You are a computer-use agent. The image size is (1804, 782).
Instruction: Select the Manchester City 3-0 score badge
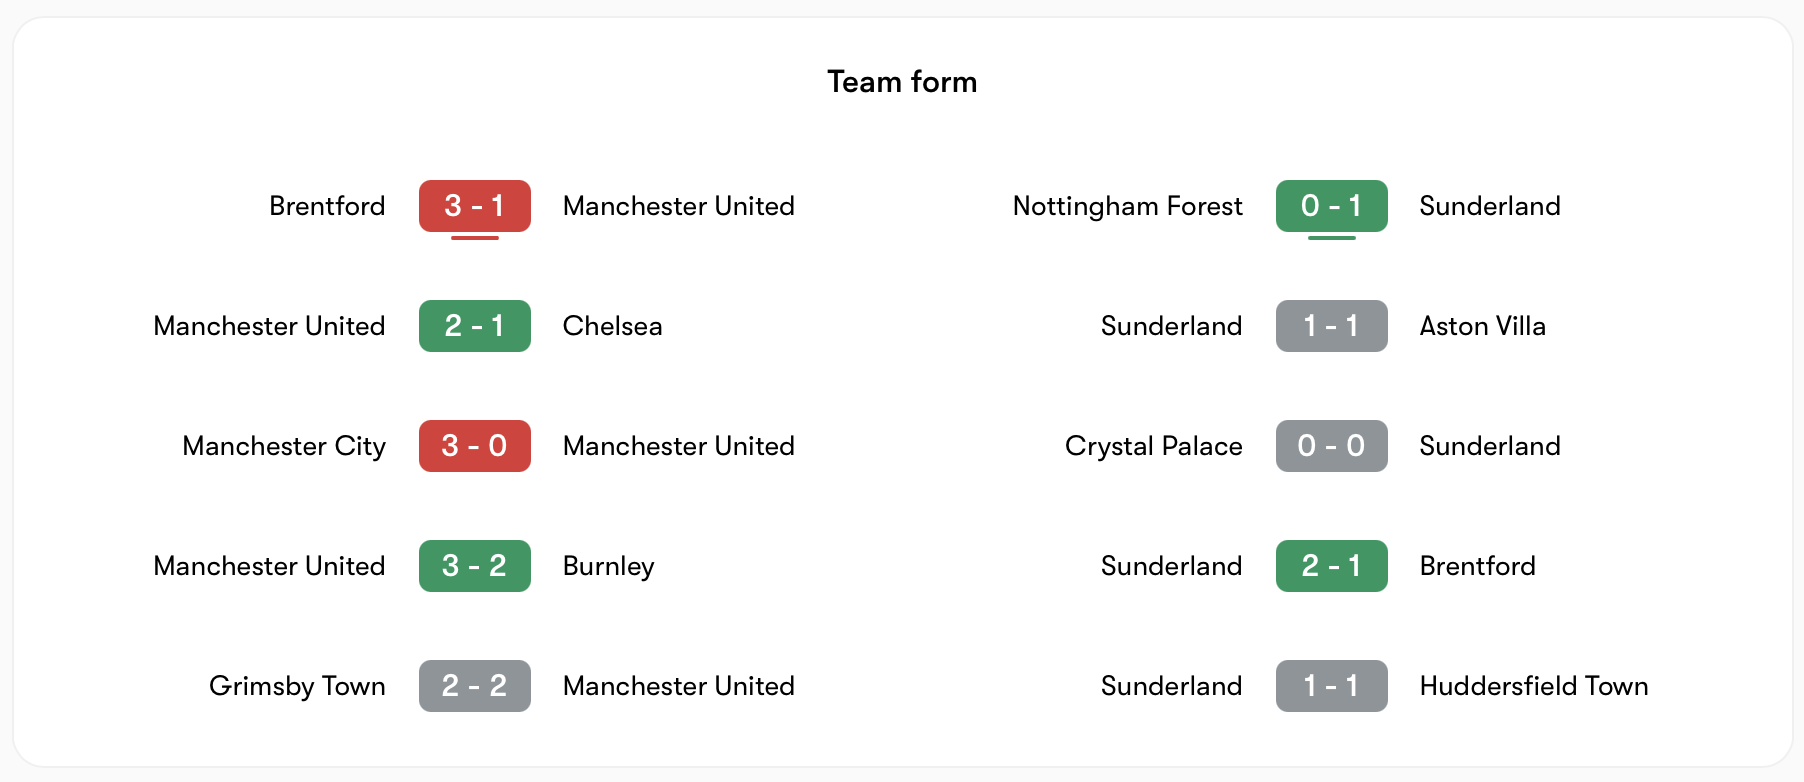(474, 446)
